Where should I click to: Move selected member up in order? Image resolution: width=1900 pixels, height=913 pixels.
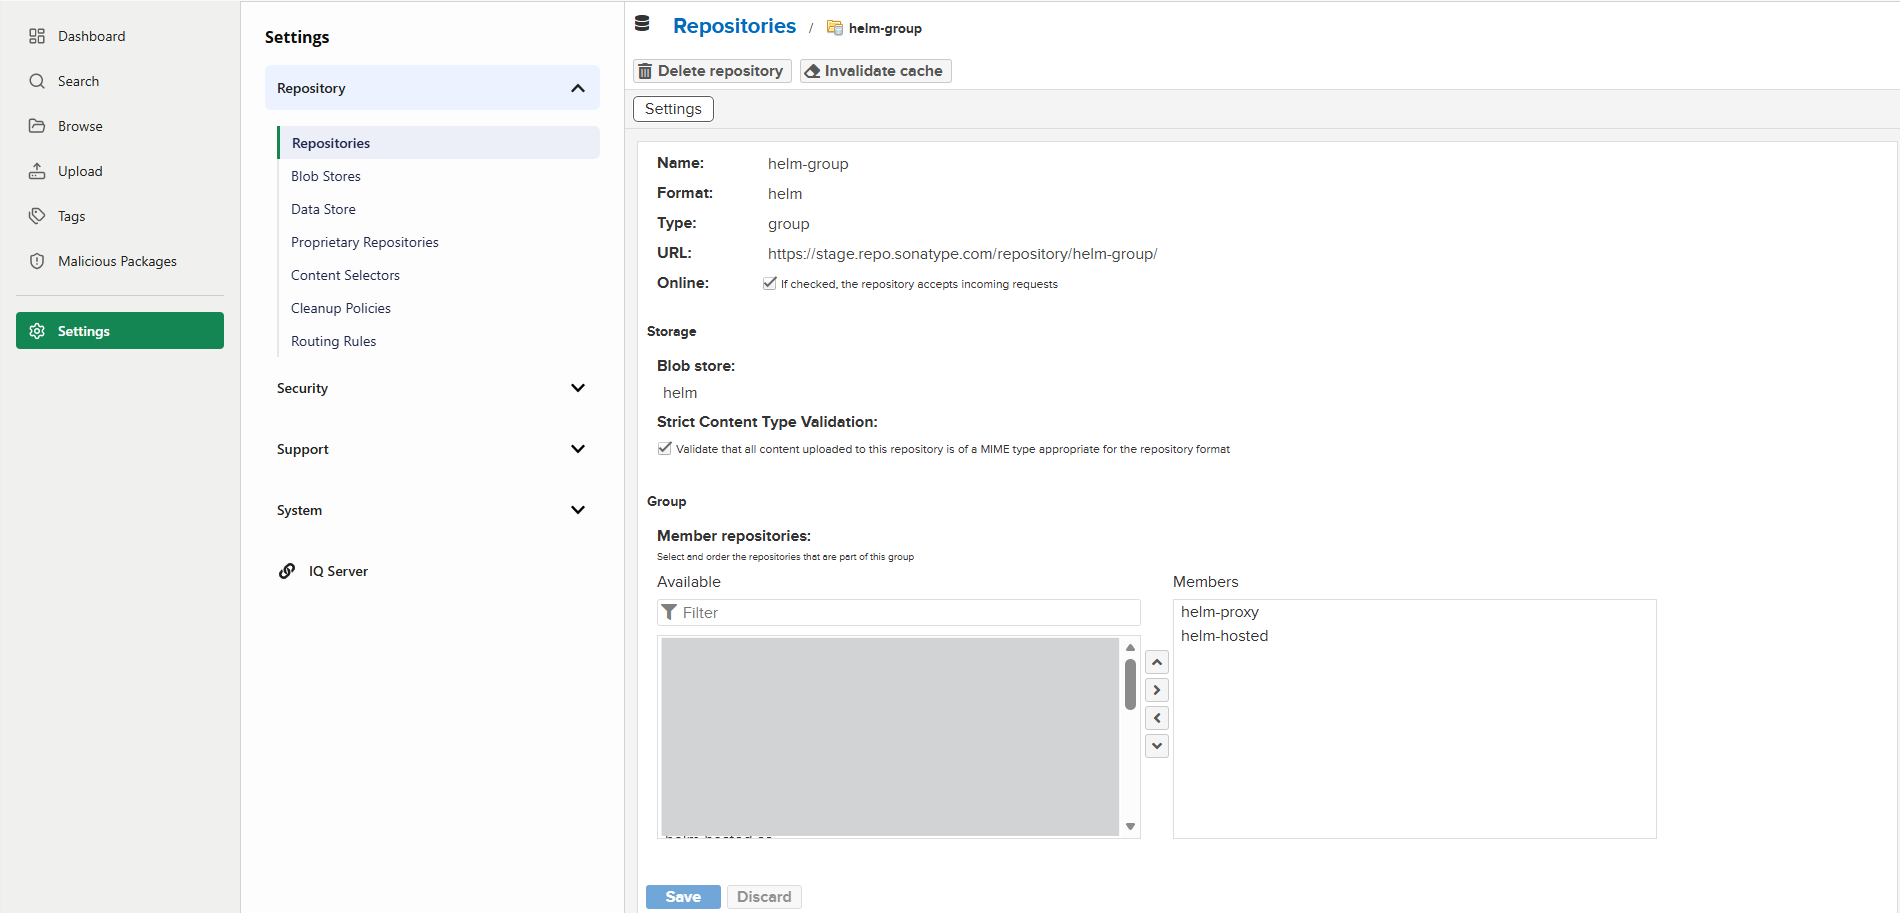pyautogui.click(x=1157, y=662)
